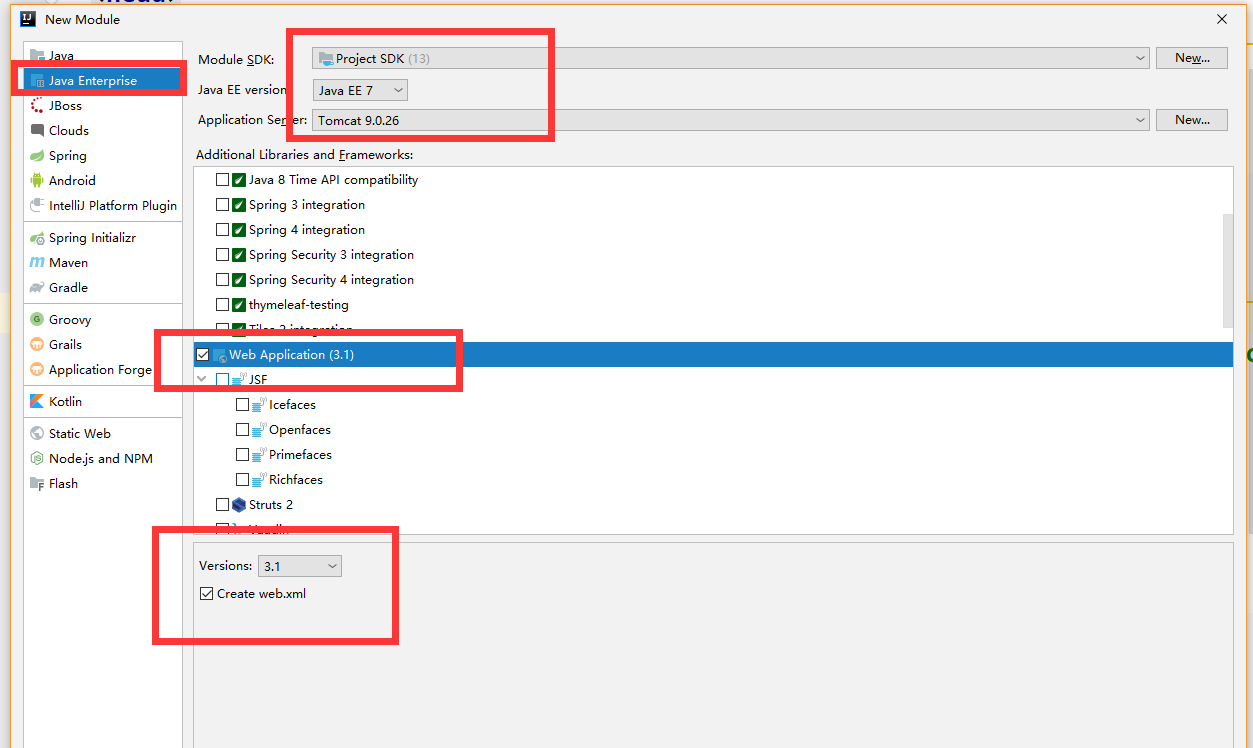Check the Richfaces checkbox

242,480
